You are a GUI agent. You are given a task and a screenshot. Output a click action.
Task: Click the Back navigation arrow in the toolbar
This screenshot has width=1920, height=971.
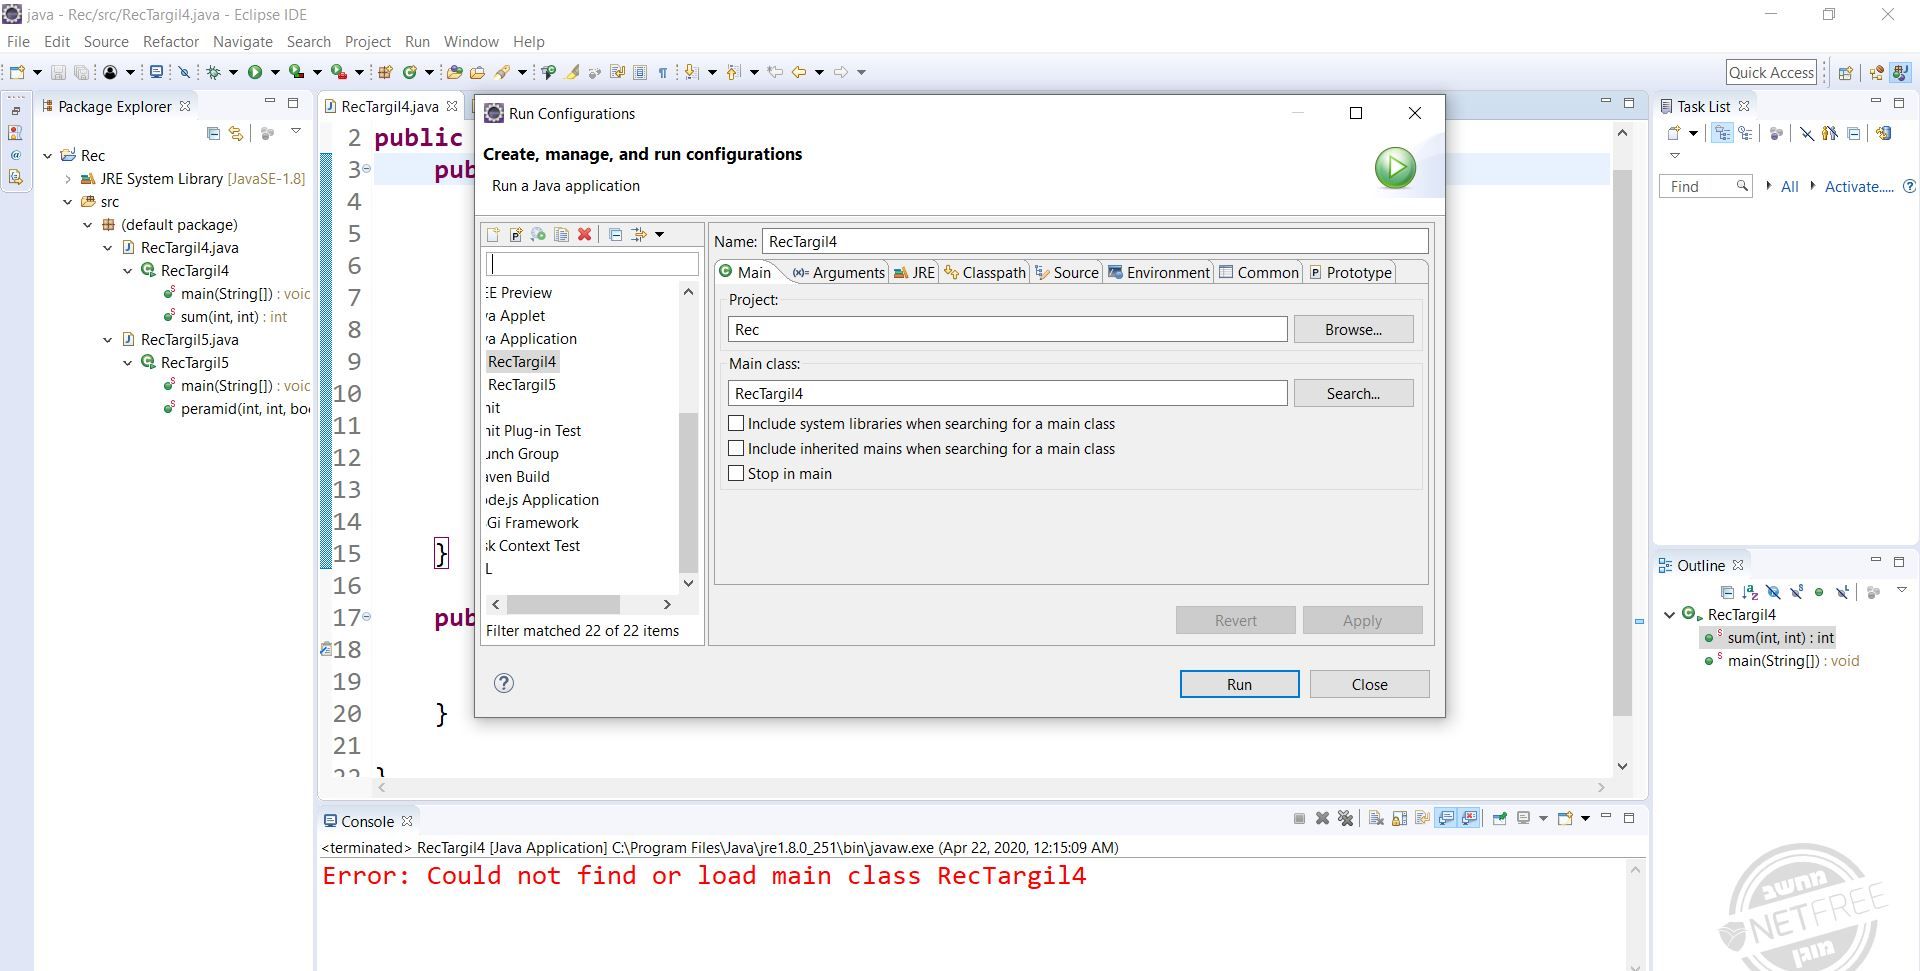pos(799,72)
